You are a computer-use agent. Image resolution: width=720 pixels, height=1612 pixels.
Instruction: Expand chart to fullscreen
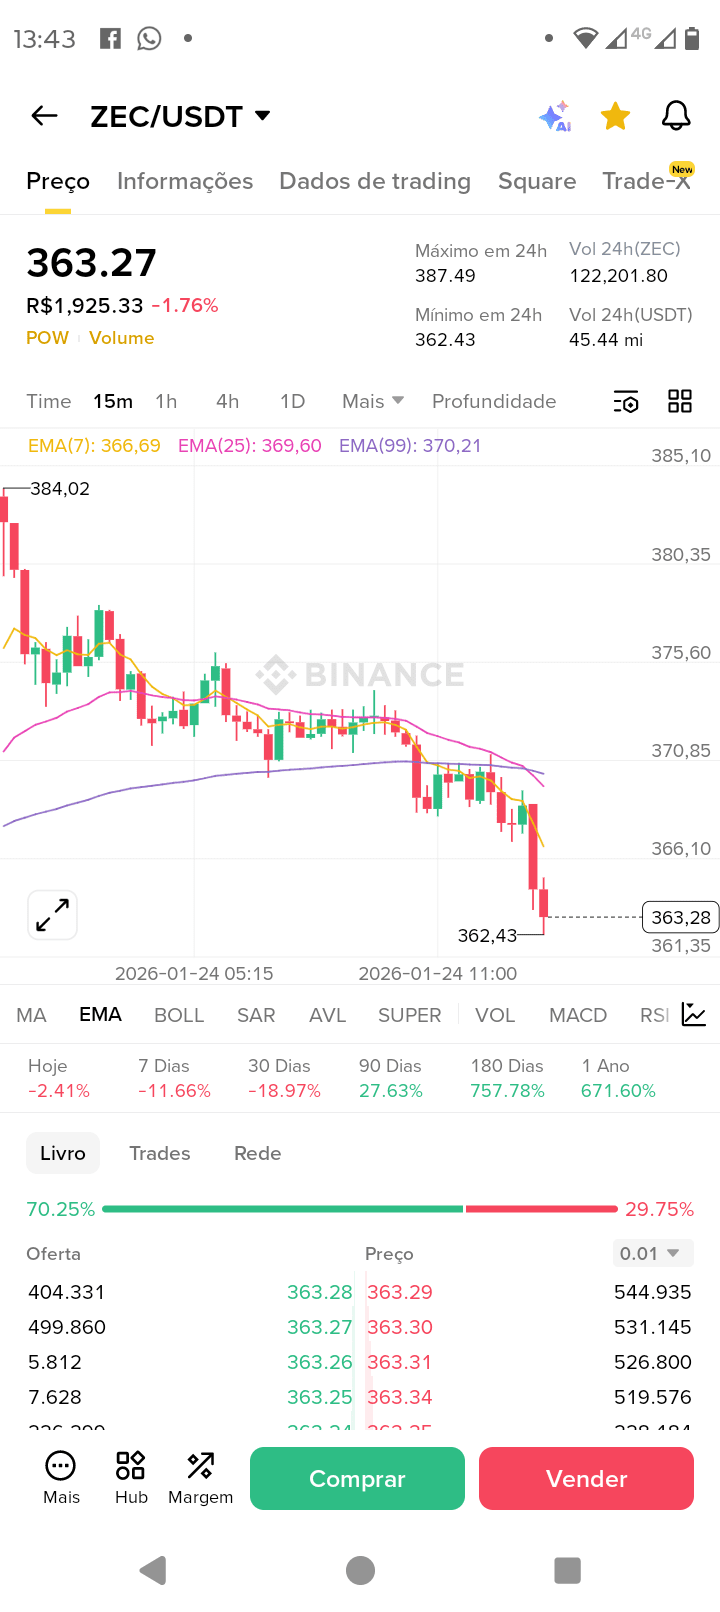52,915
